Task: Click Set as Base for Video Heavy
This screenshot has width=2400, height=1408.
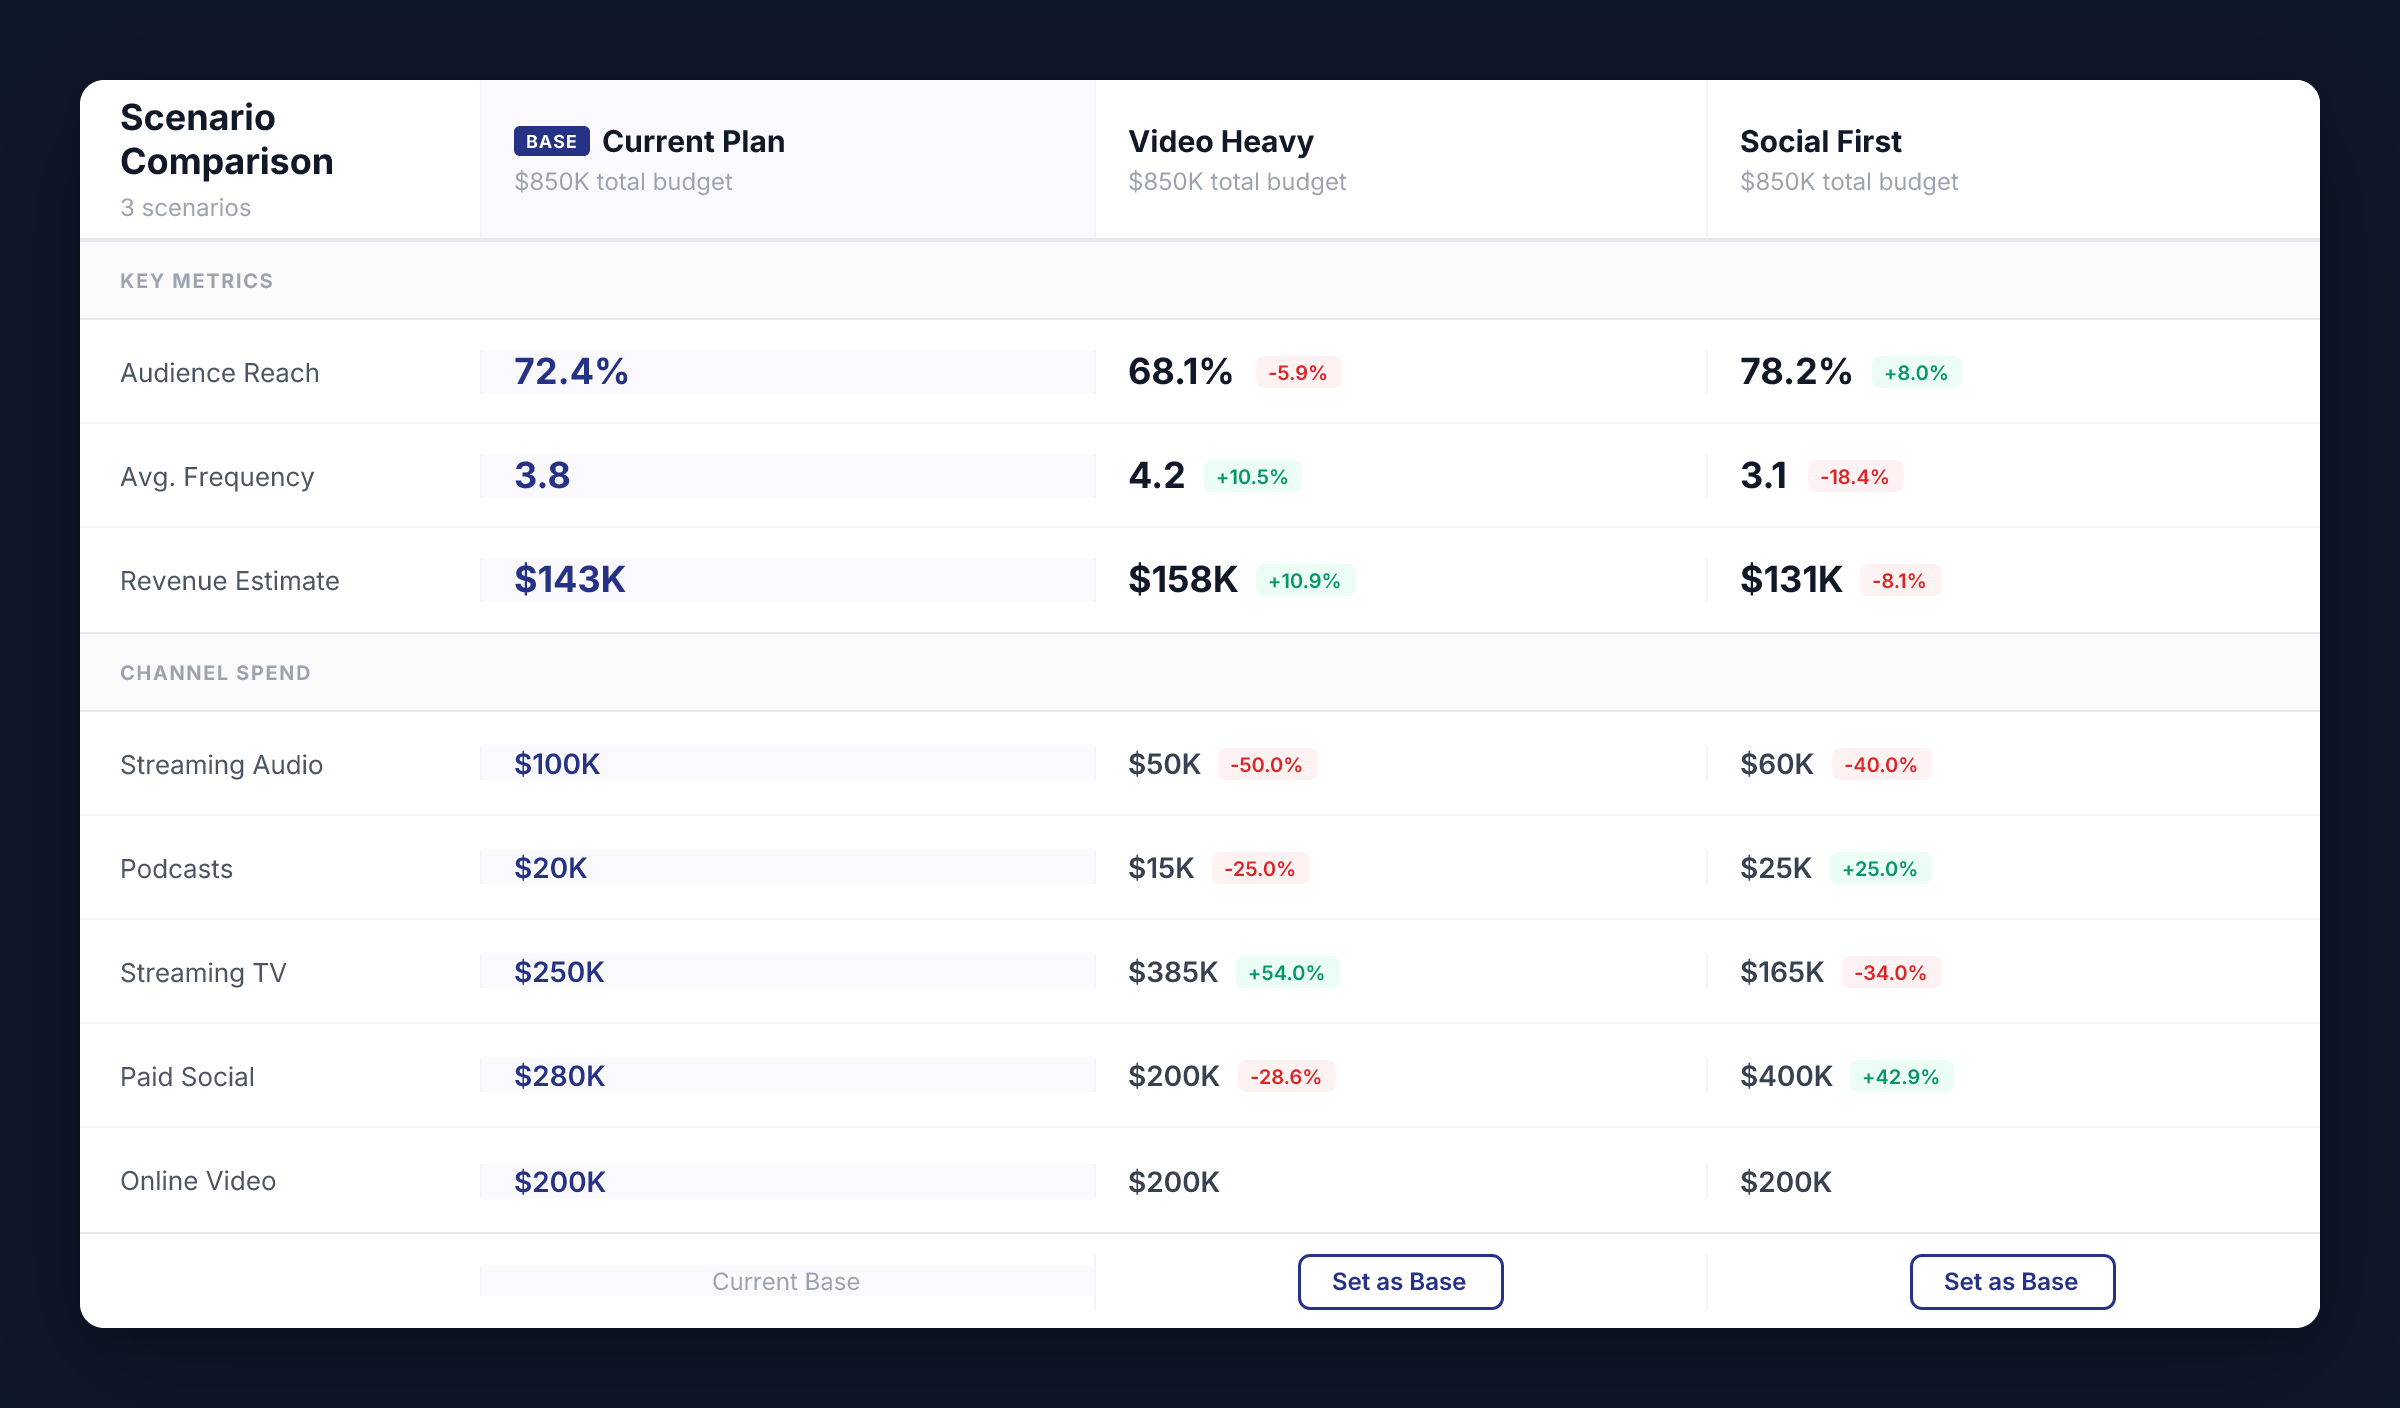Action: pos(1400,1281)
